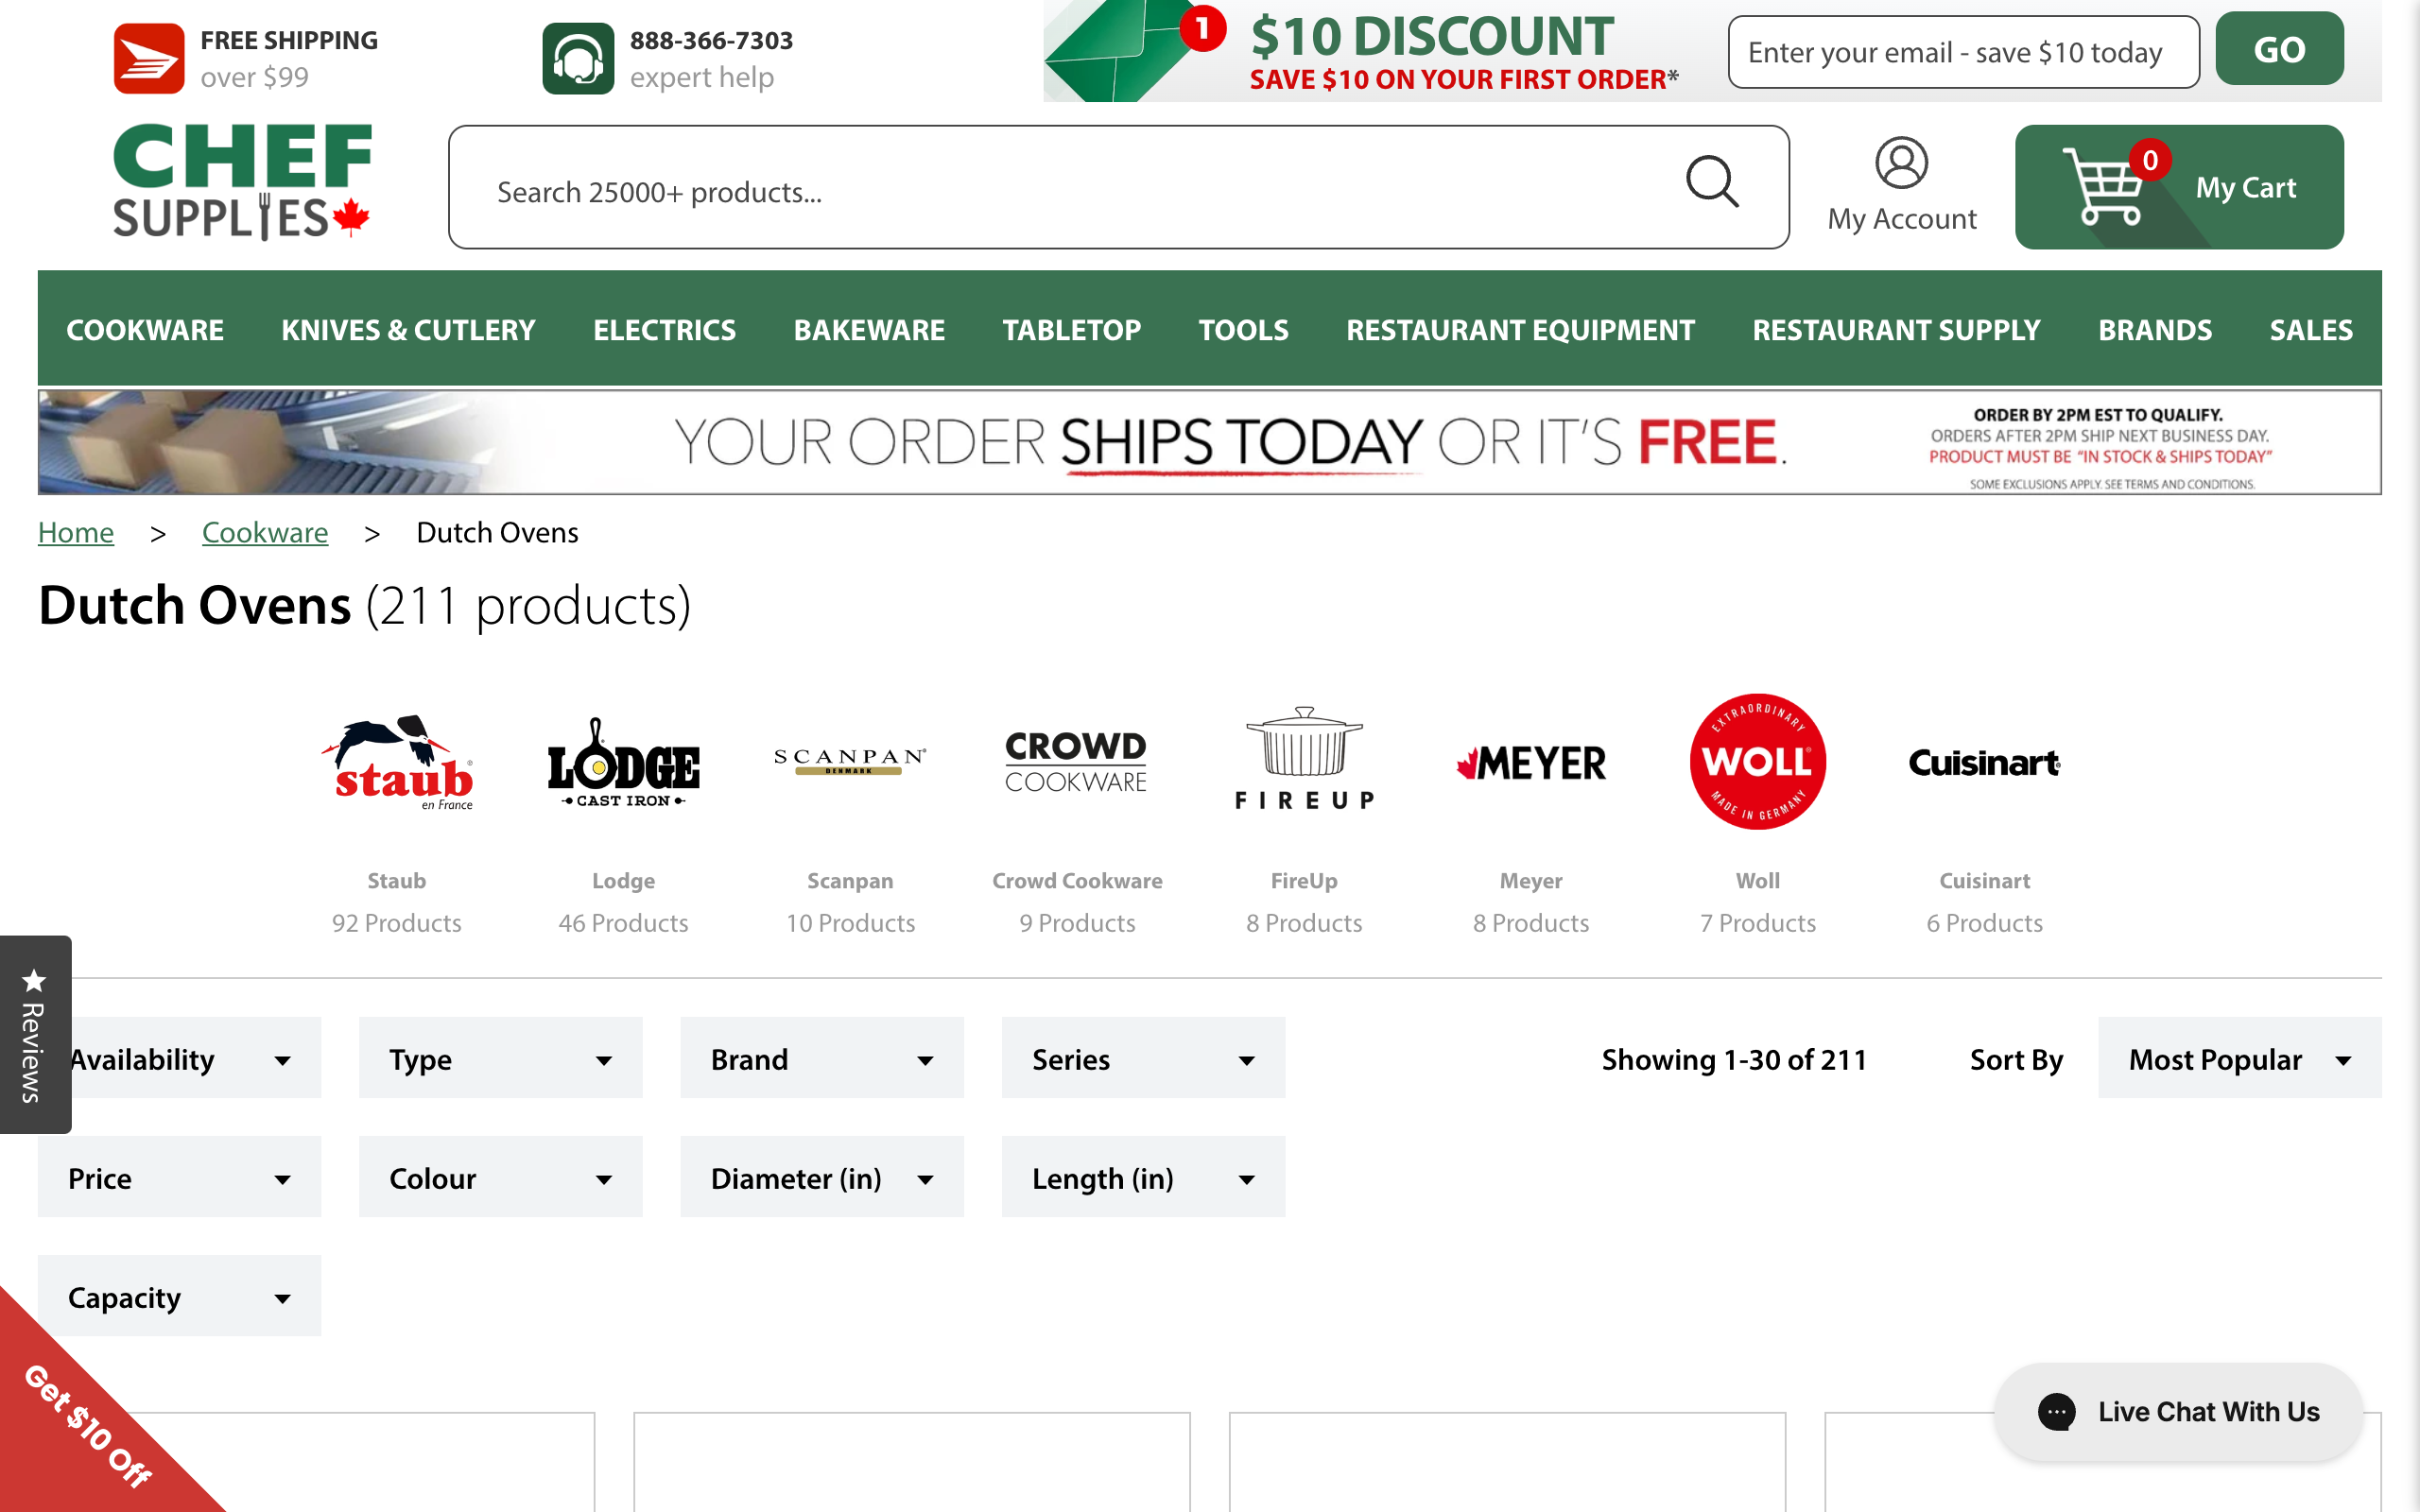2420x1512 pixels.
Task: Expand the Diameter (in) filter
Action: tap(822, 1177)
